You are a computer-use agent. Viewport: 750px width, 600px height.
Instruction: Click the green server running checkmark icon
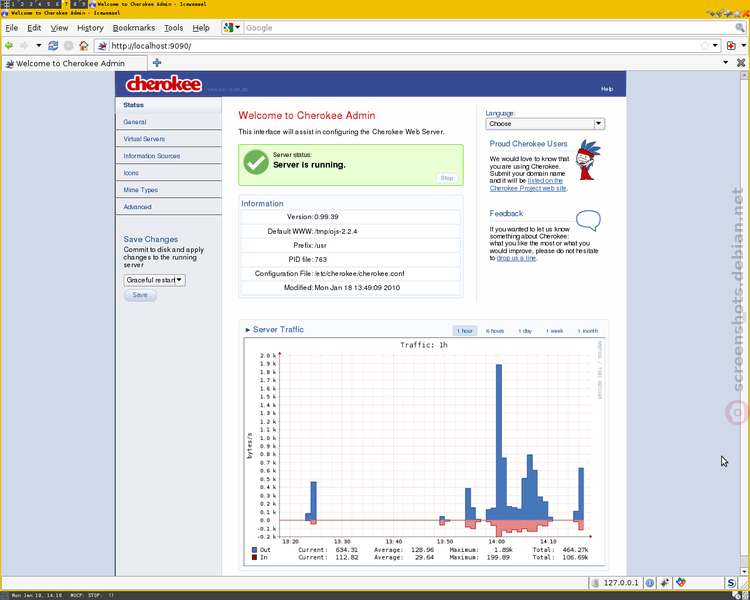[256, 162]
